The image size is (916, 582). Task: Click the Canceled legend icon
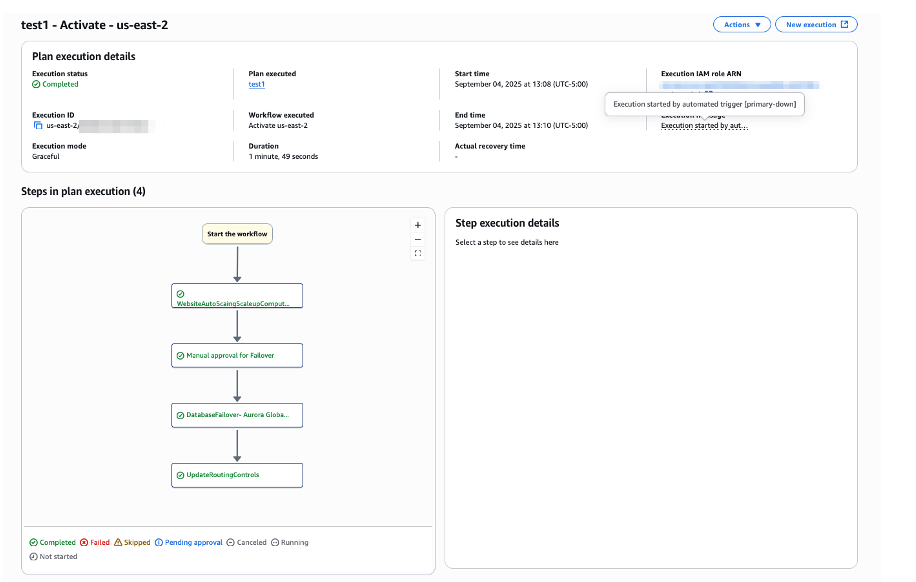(231, 543)
